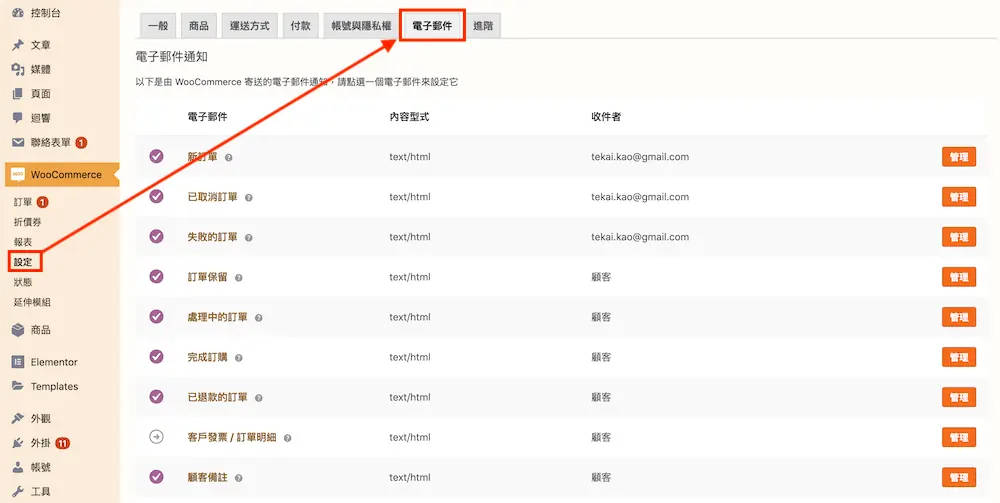Click the 工具 wrench icon
Image resolution: width=1000 pixels, height=503 pixels.
pyautogui.click(x=18, y=491)
